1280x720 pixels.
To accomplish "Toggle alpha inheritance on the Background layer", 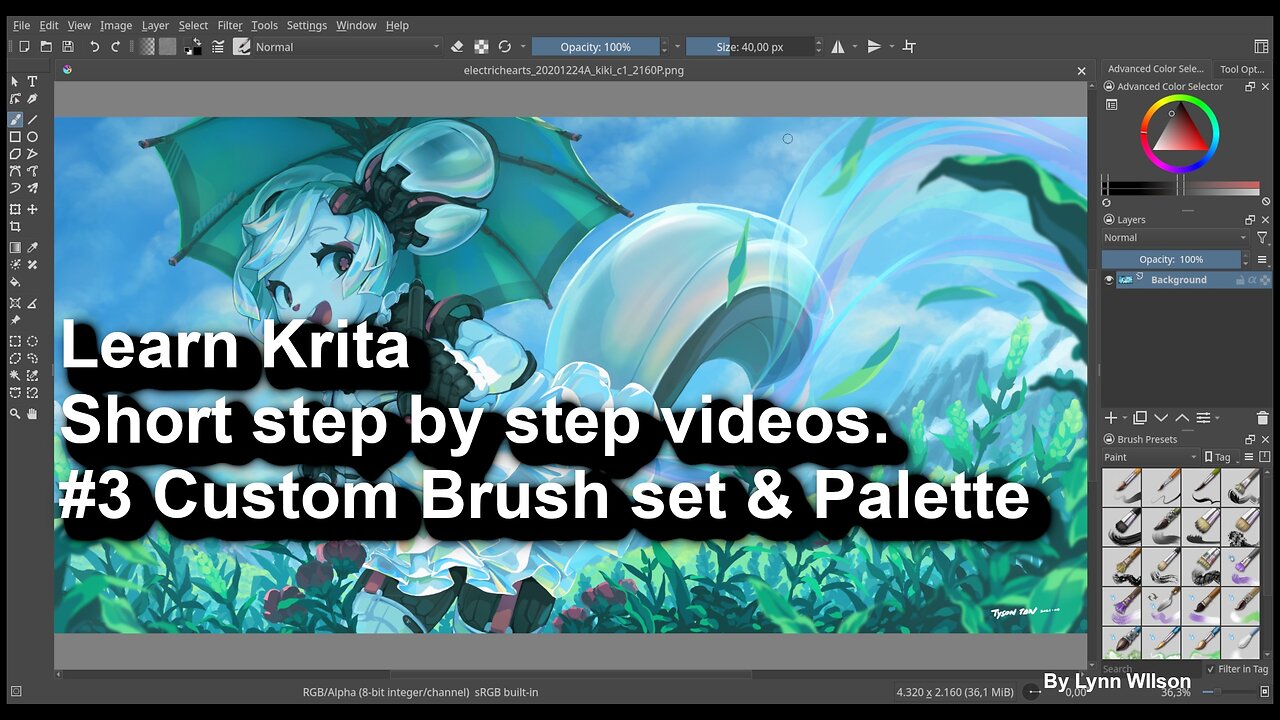I will [x=1252, y=280].
